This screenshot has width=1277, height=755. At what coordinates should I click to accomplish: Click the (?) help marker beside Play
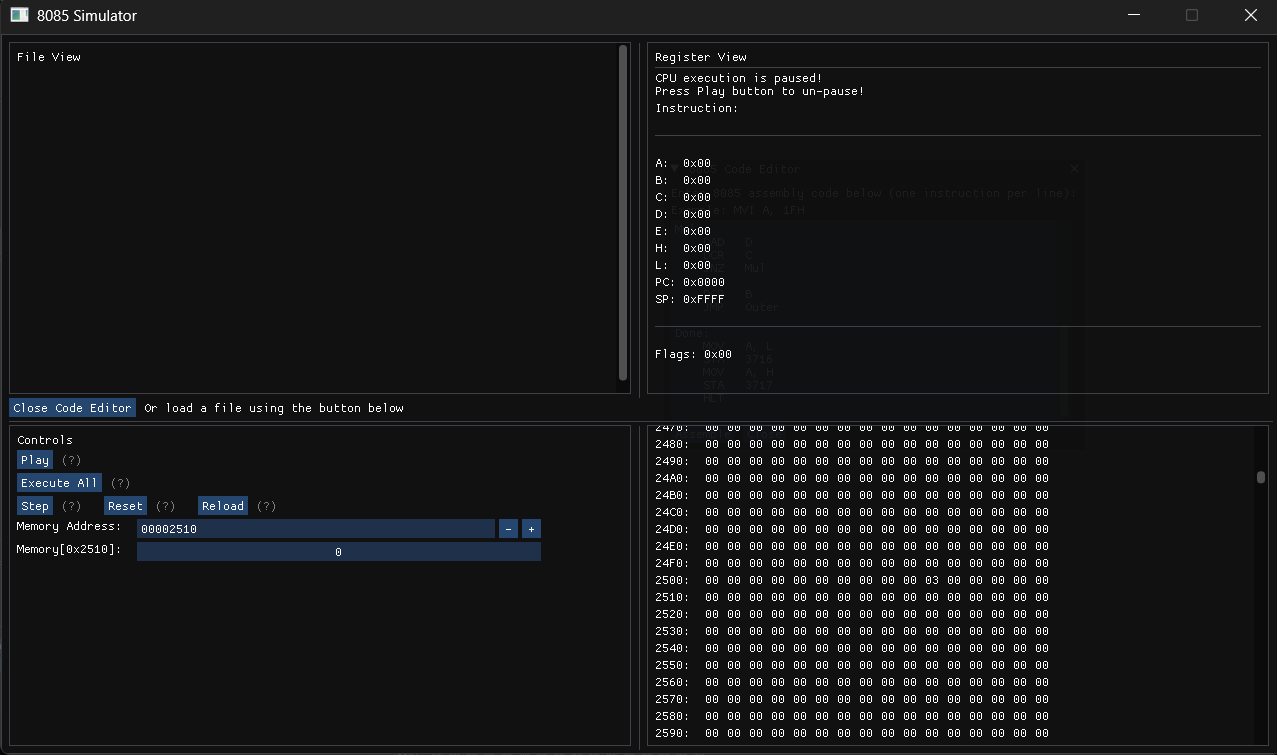[71, 460]
